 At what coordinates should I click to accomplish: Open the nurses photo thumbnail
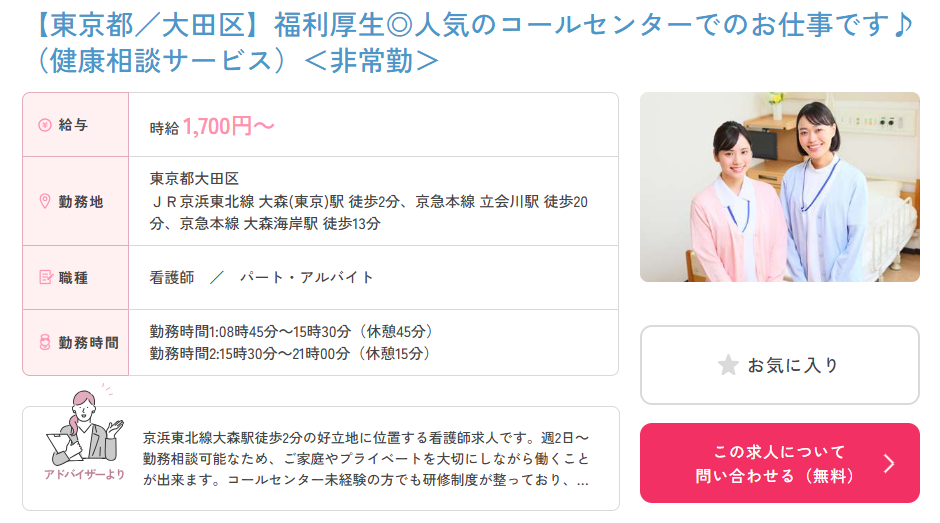779,187
